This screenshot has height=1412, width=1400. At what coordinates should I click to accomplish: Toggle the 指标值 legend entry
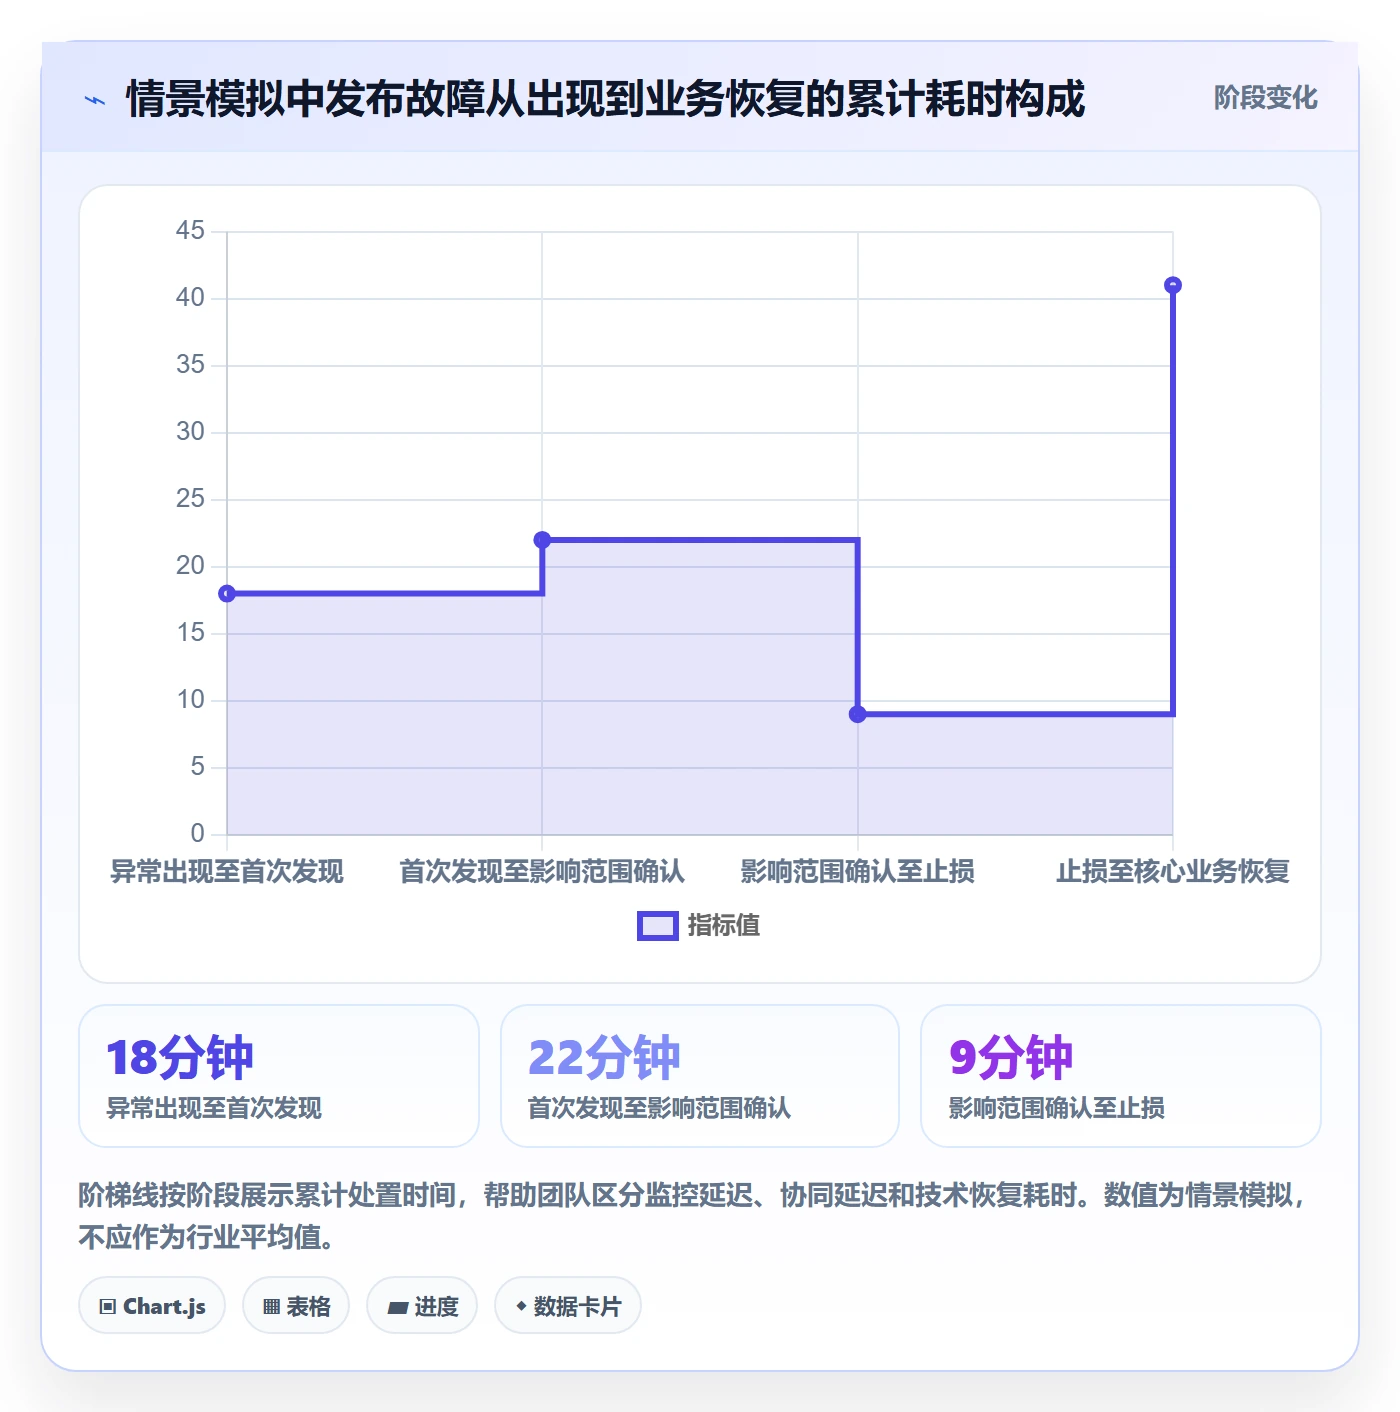[699, 926]
